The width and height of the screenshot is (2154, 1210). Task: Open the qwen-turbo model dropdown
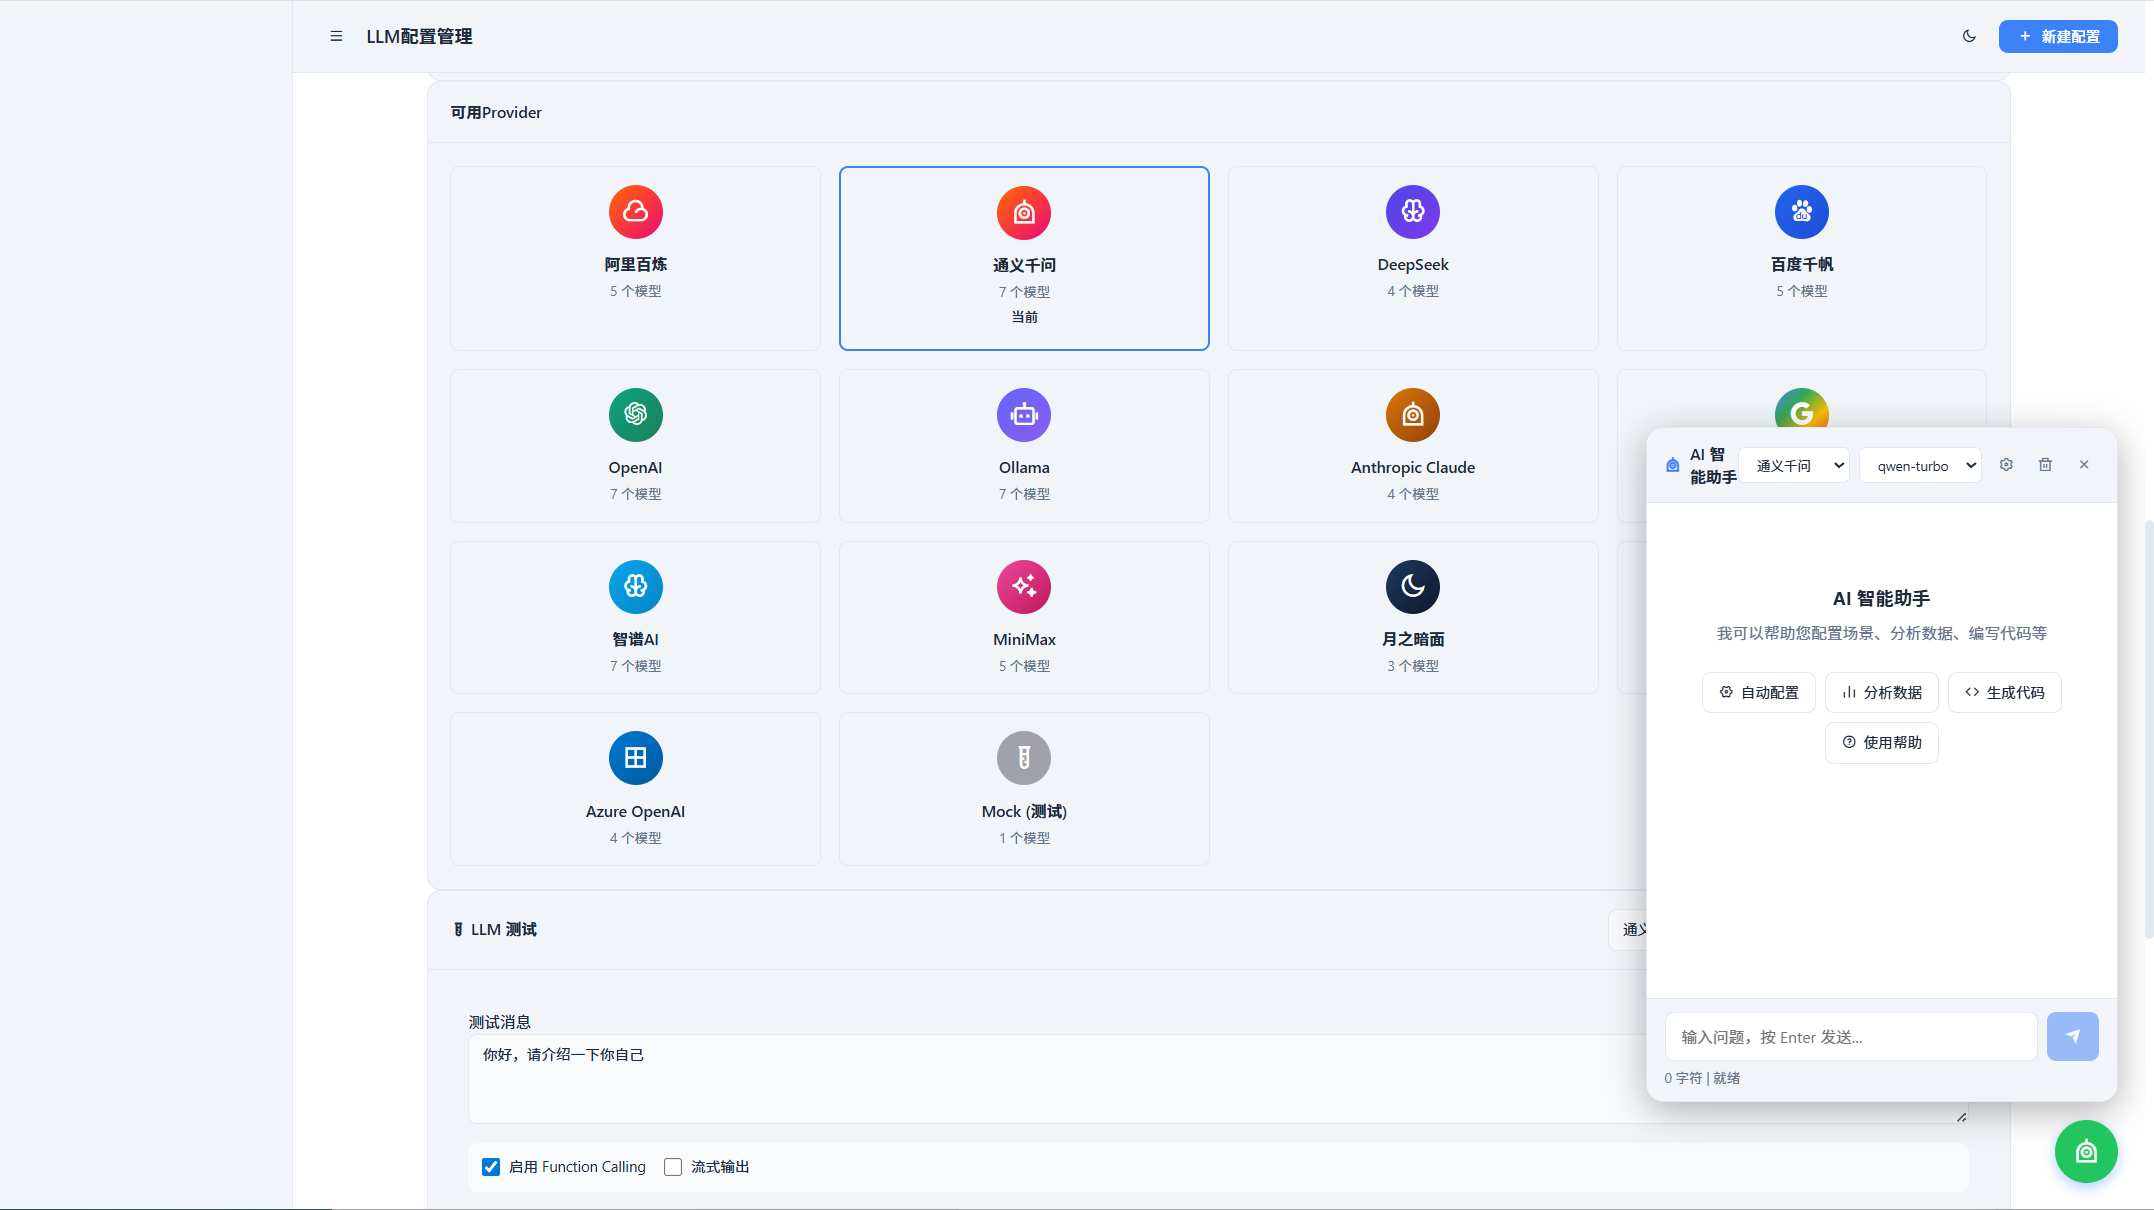point(1921,465)
